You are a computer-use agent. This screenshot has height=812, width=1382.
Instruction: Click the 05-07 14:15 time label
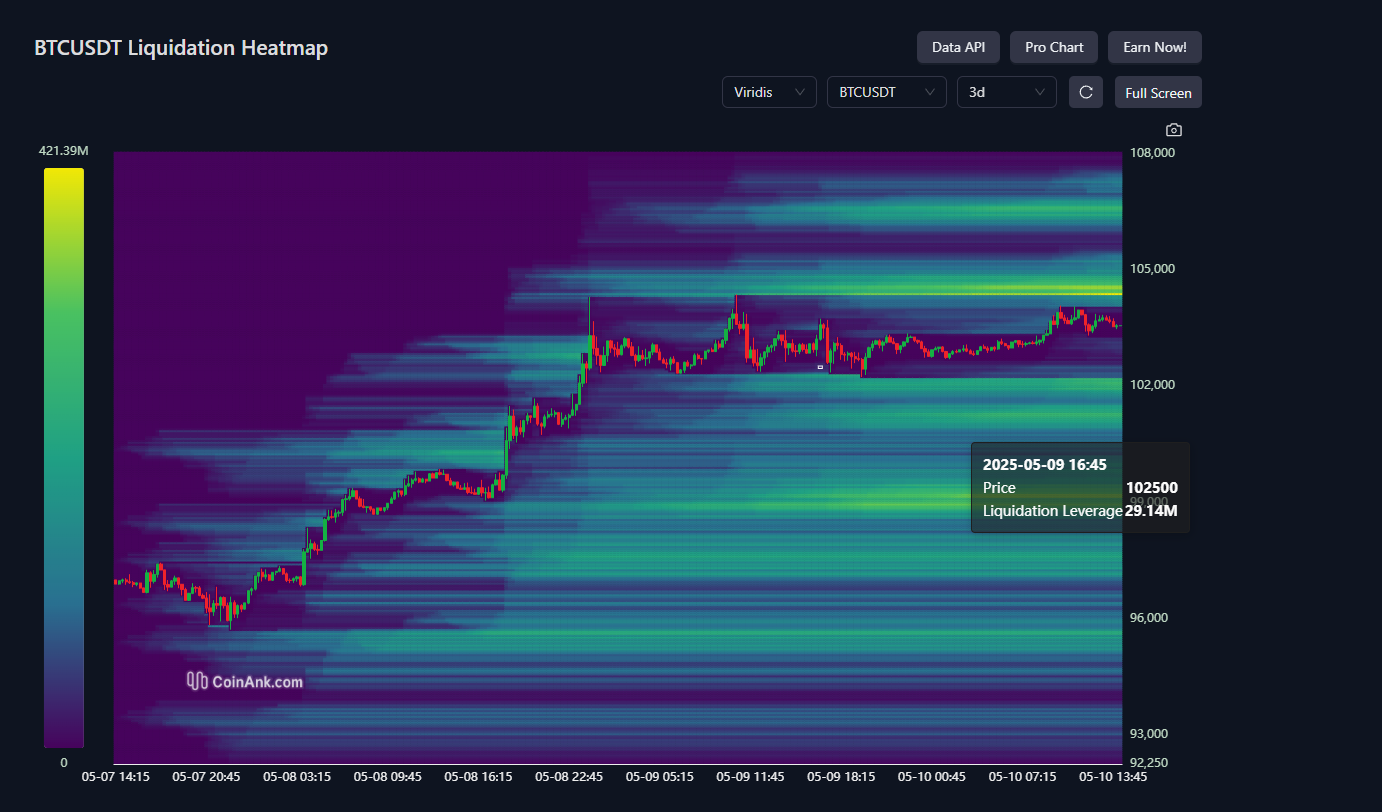point(116,776)
